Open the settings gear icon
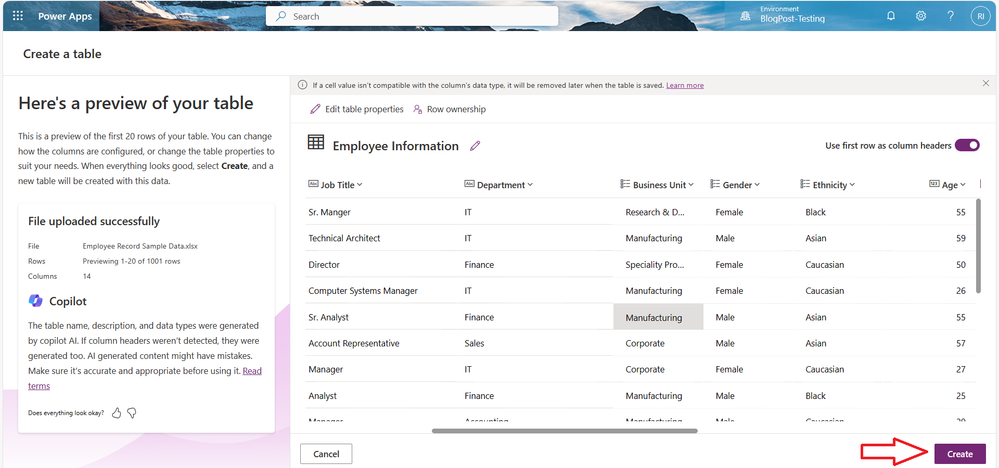This screenshot has width=999, height=468. [921, 17]
